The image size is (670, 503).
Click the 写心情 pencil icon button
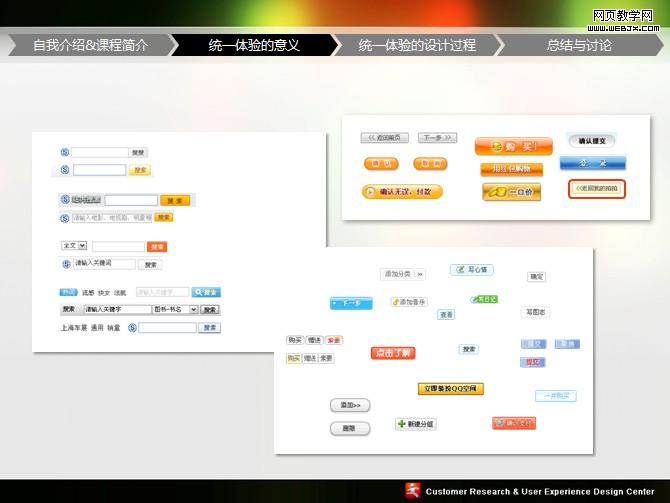[471, 269]
